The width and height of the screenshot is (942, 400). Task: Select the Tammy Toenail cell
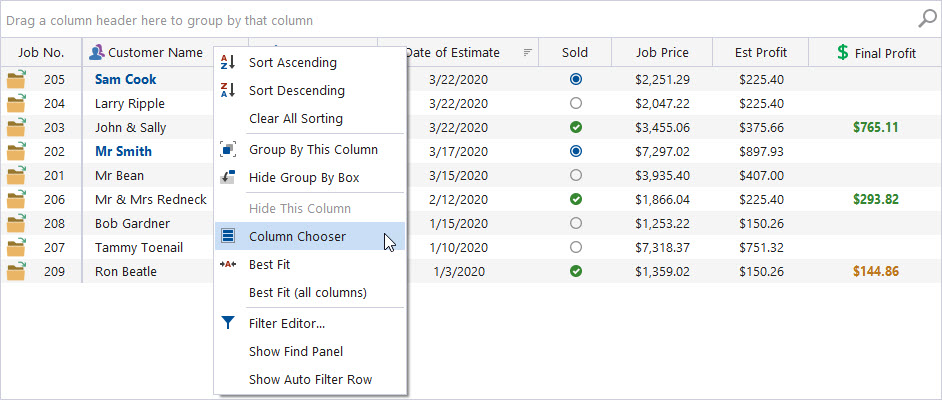pos(139,247)
